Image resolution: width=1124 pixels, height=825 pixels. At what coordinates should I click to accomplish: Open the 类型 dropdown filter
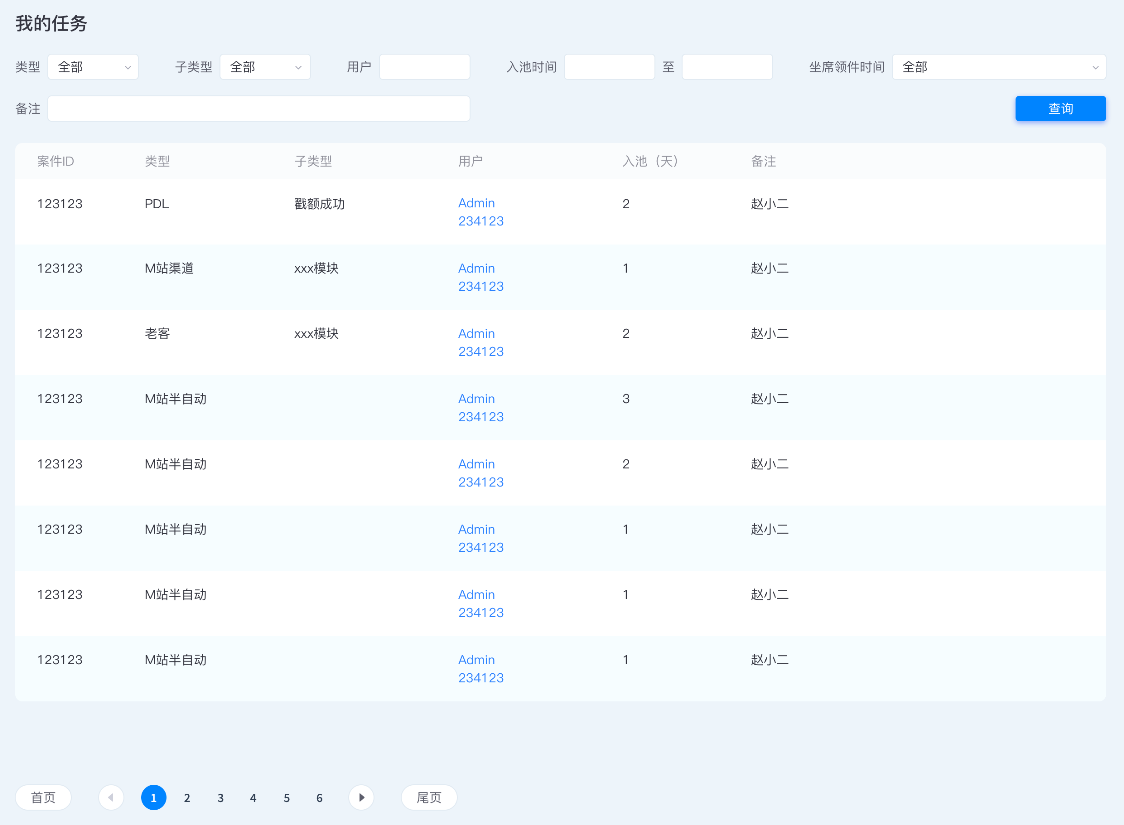pyautogui.click(x=93, y=67)
